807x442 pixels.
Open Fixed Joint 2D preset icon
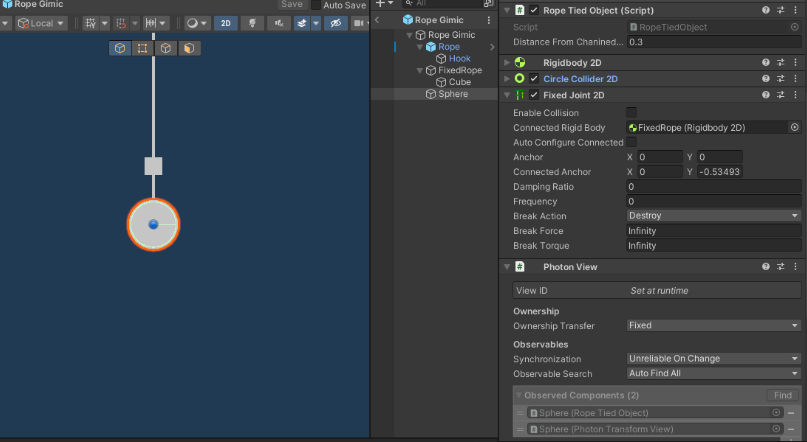[781, 95]
